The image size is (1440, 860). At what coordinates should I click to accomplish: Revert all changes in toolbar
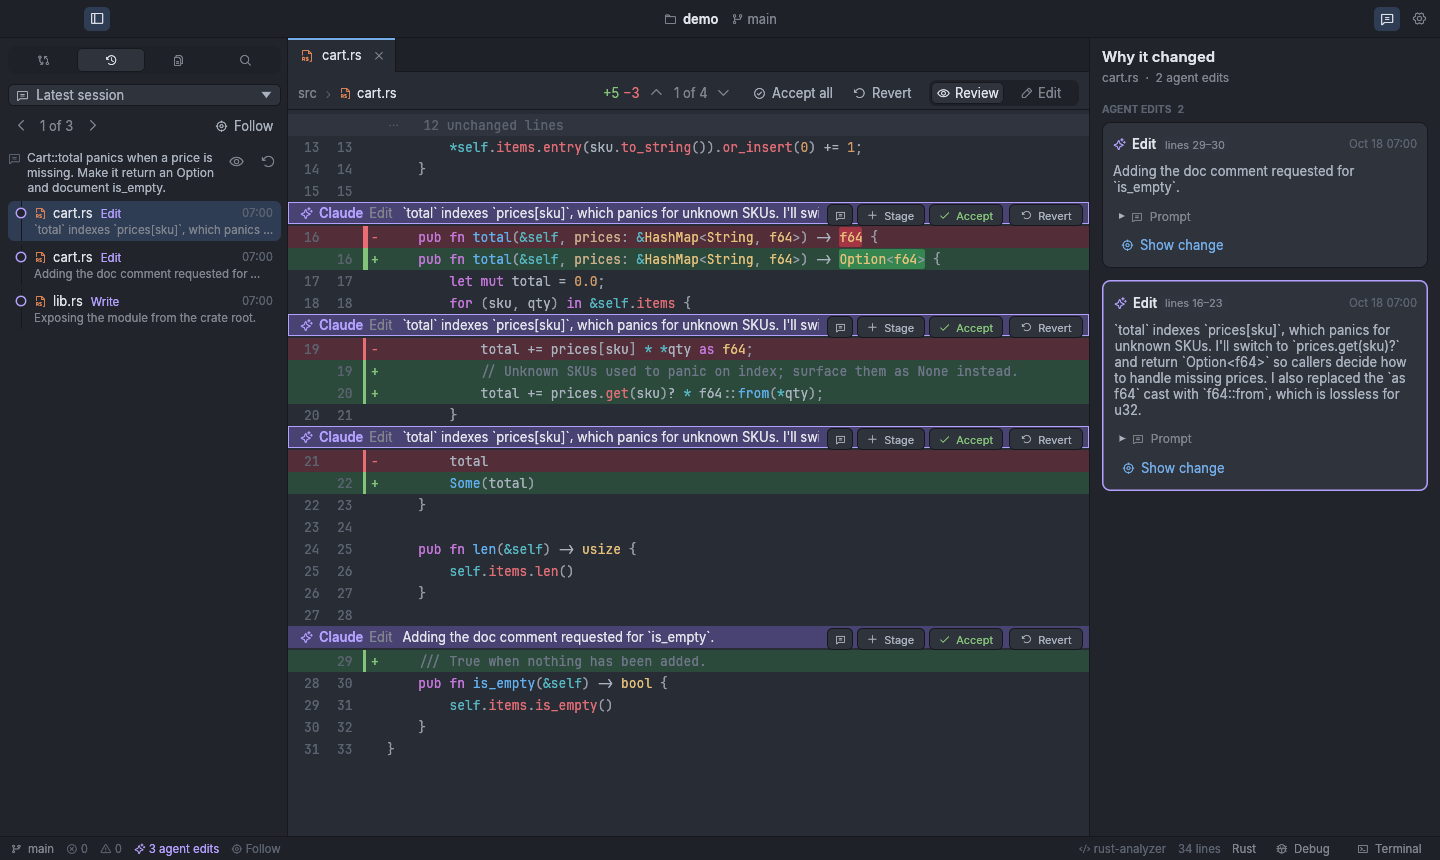click(882, 92)
